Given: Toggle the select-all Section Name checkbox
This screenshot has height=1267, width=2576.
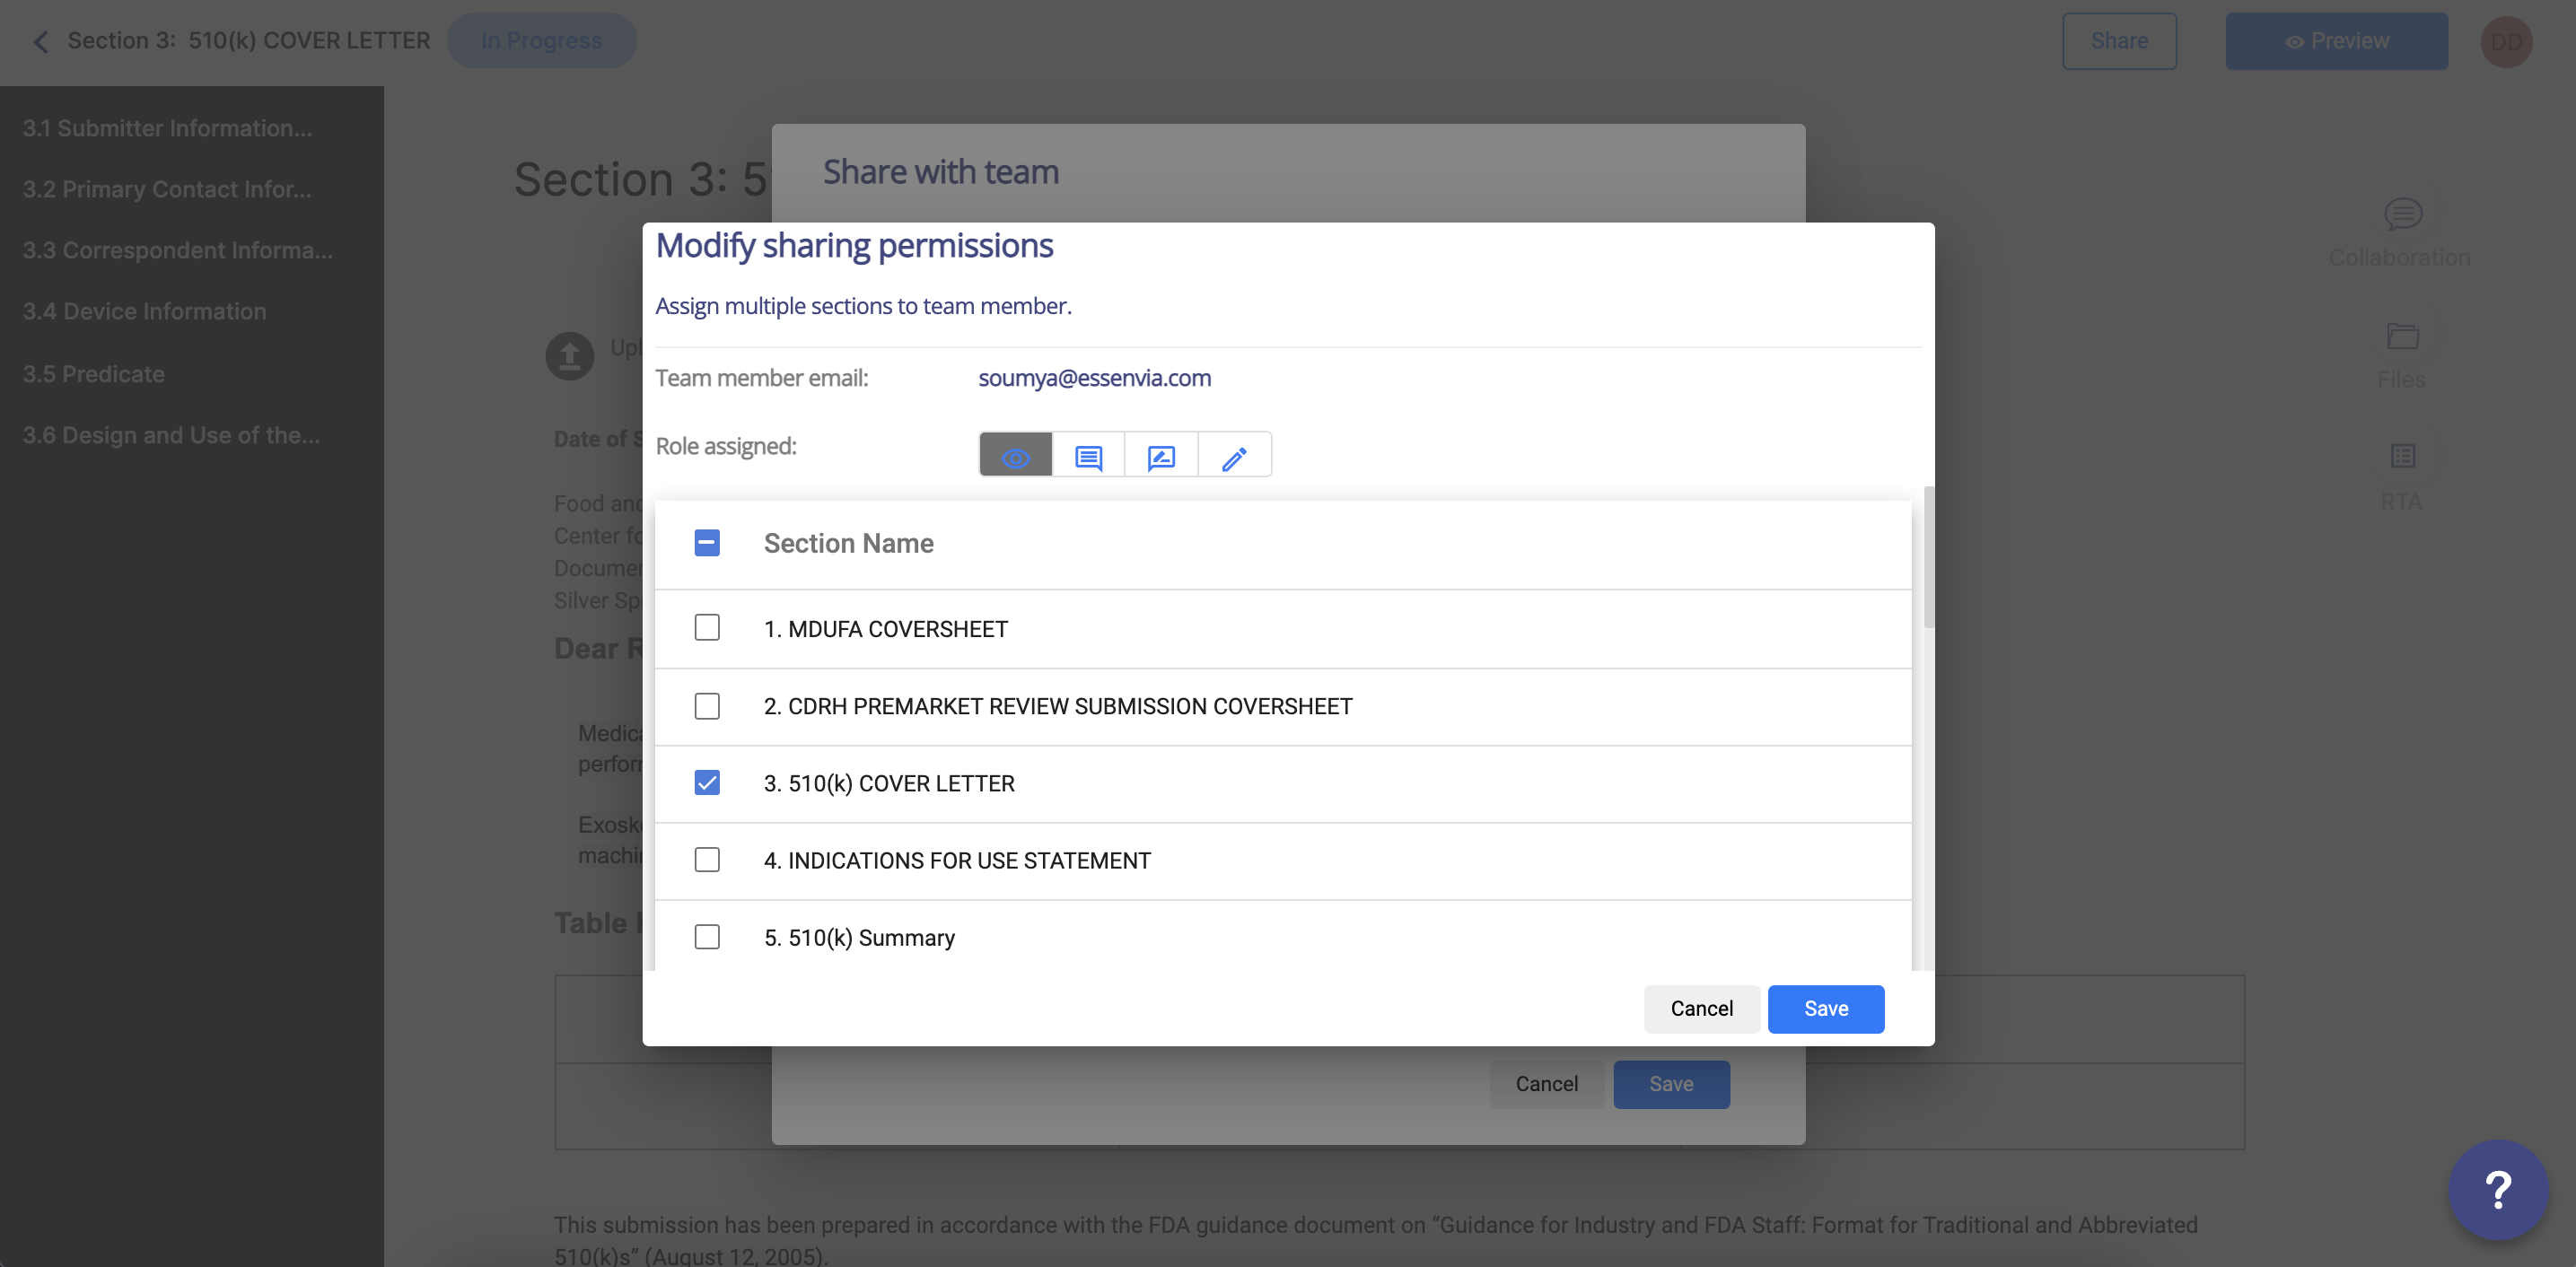Looking at the screenshot, I should (706, 543).
